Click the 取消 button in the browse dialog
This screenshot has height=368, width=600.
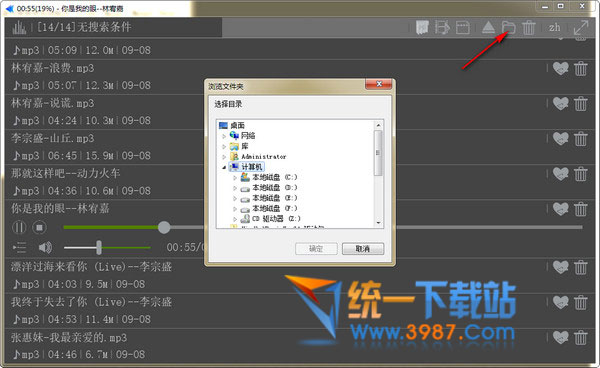pyautogui.click(x=363, y=249)
